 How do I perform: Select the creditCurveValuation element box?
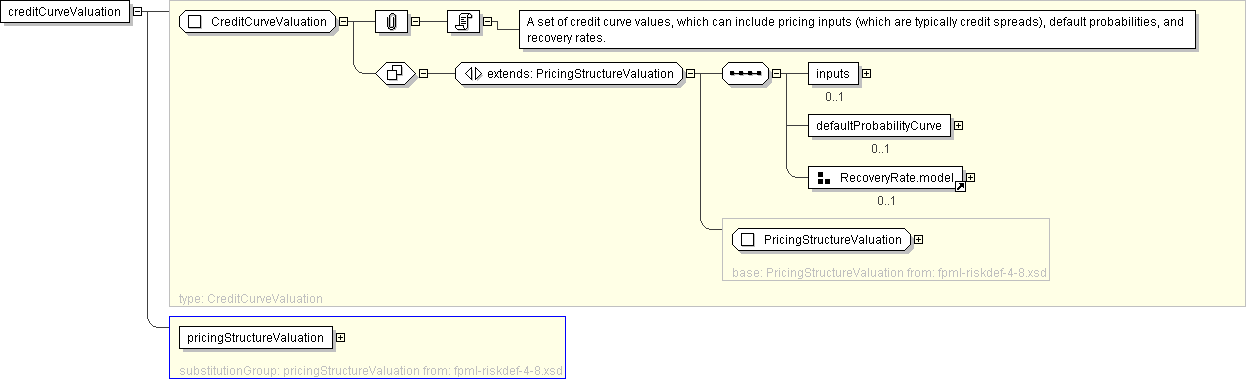pos(65,12)
